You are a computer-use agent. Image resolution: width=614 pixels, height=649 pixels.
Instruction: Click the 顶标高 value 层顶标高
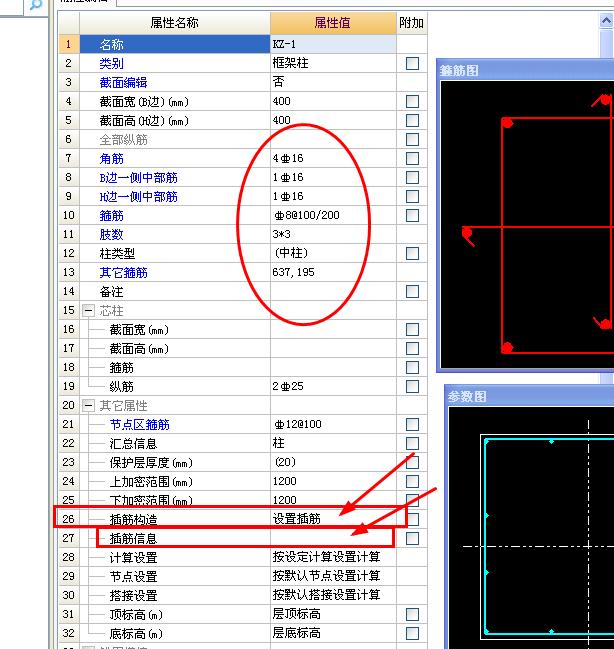tap(333, 614)
